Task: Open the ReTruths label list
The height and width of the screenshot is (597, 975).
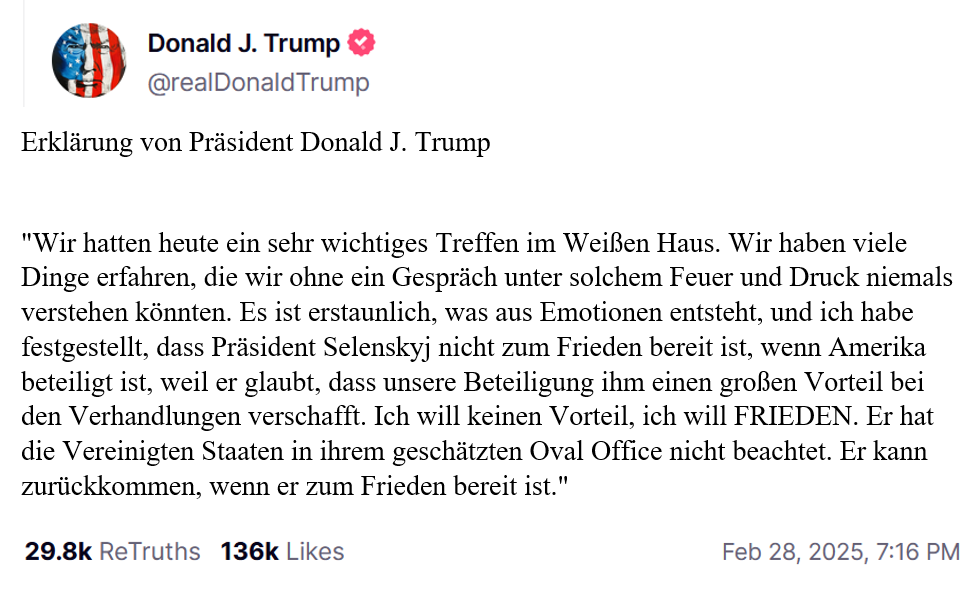Action: 150,552
